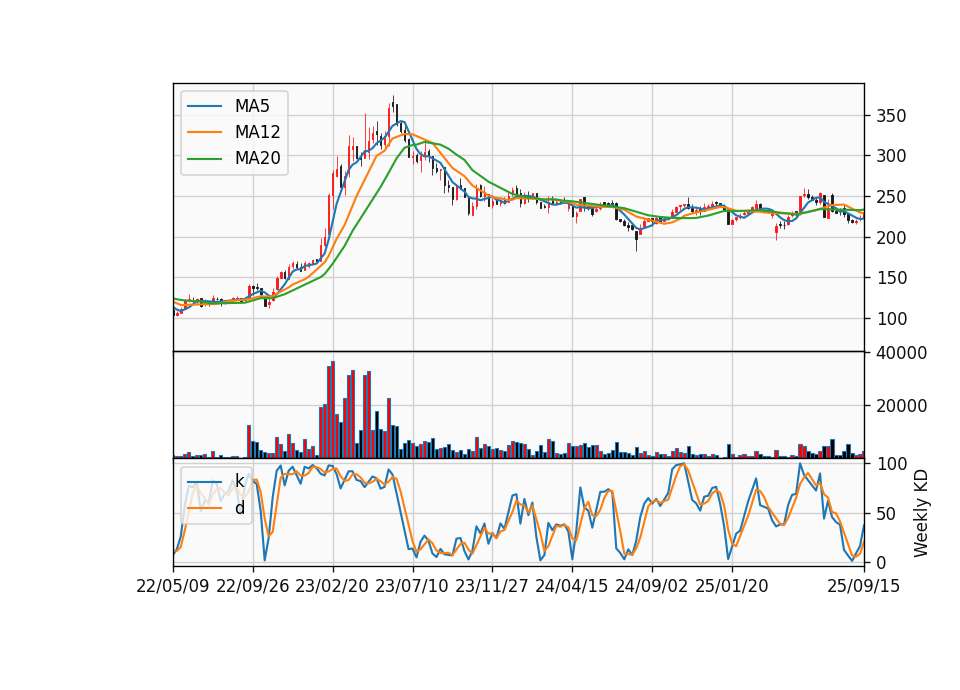Viewport: 960px width, 690px height.
Task: Click the tallest volume bar near 23/02/20
Action: tap(332, 410)
